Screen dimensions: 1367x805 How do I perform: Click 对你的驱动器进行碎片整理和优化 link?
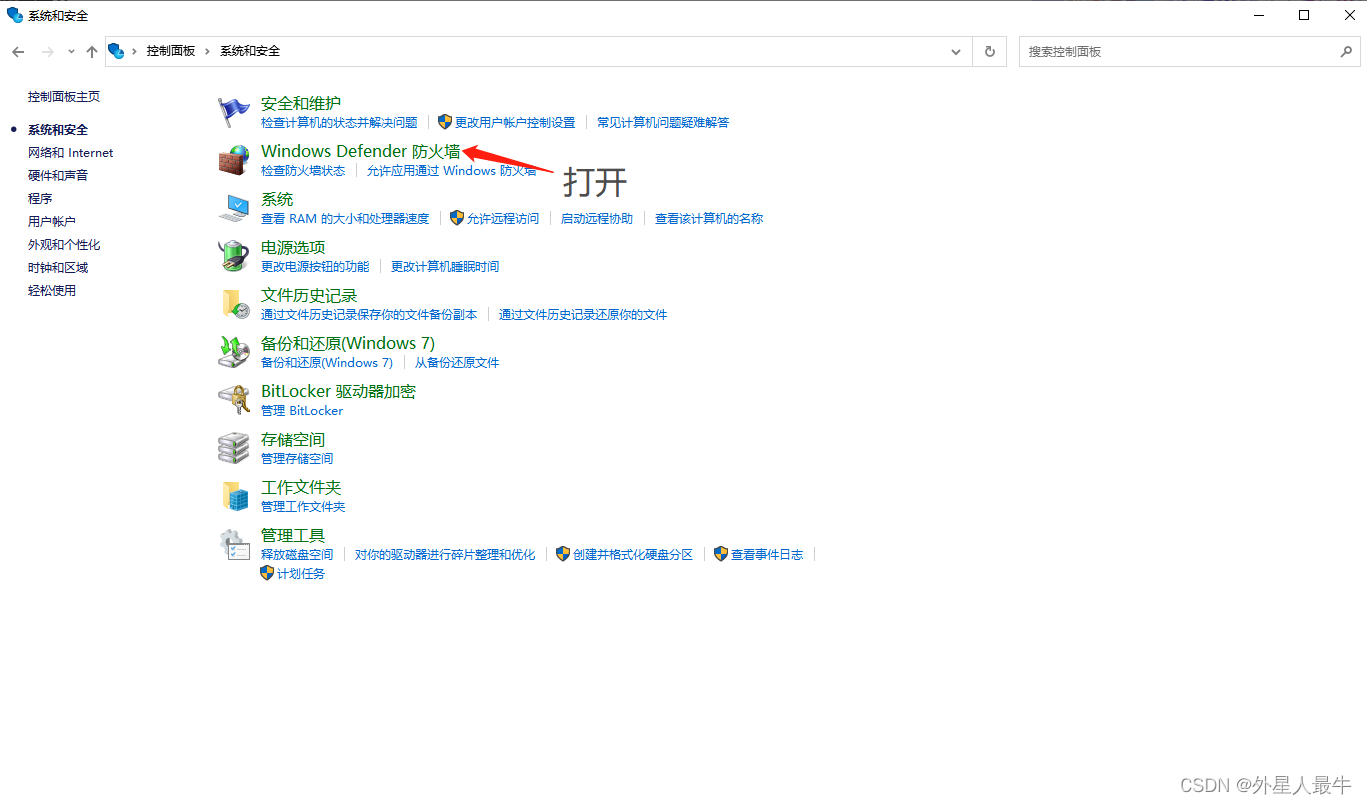pyautogui.click(x=445, y=555)
